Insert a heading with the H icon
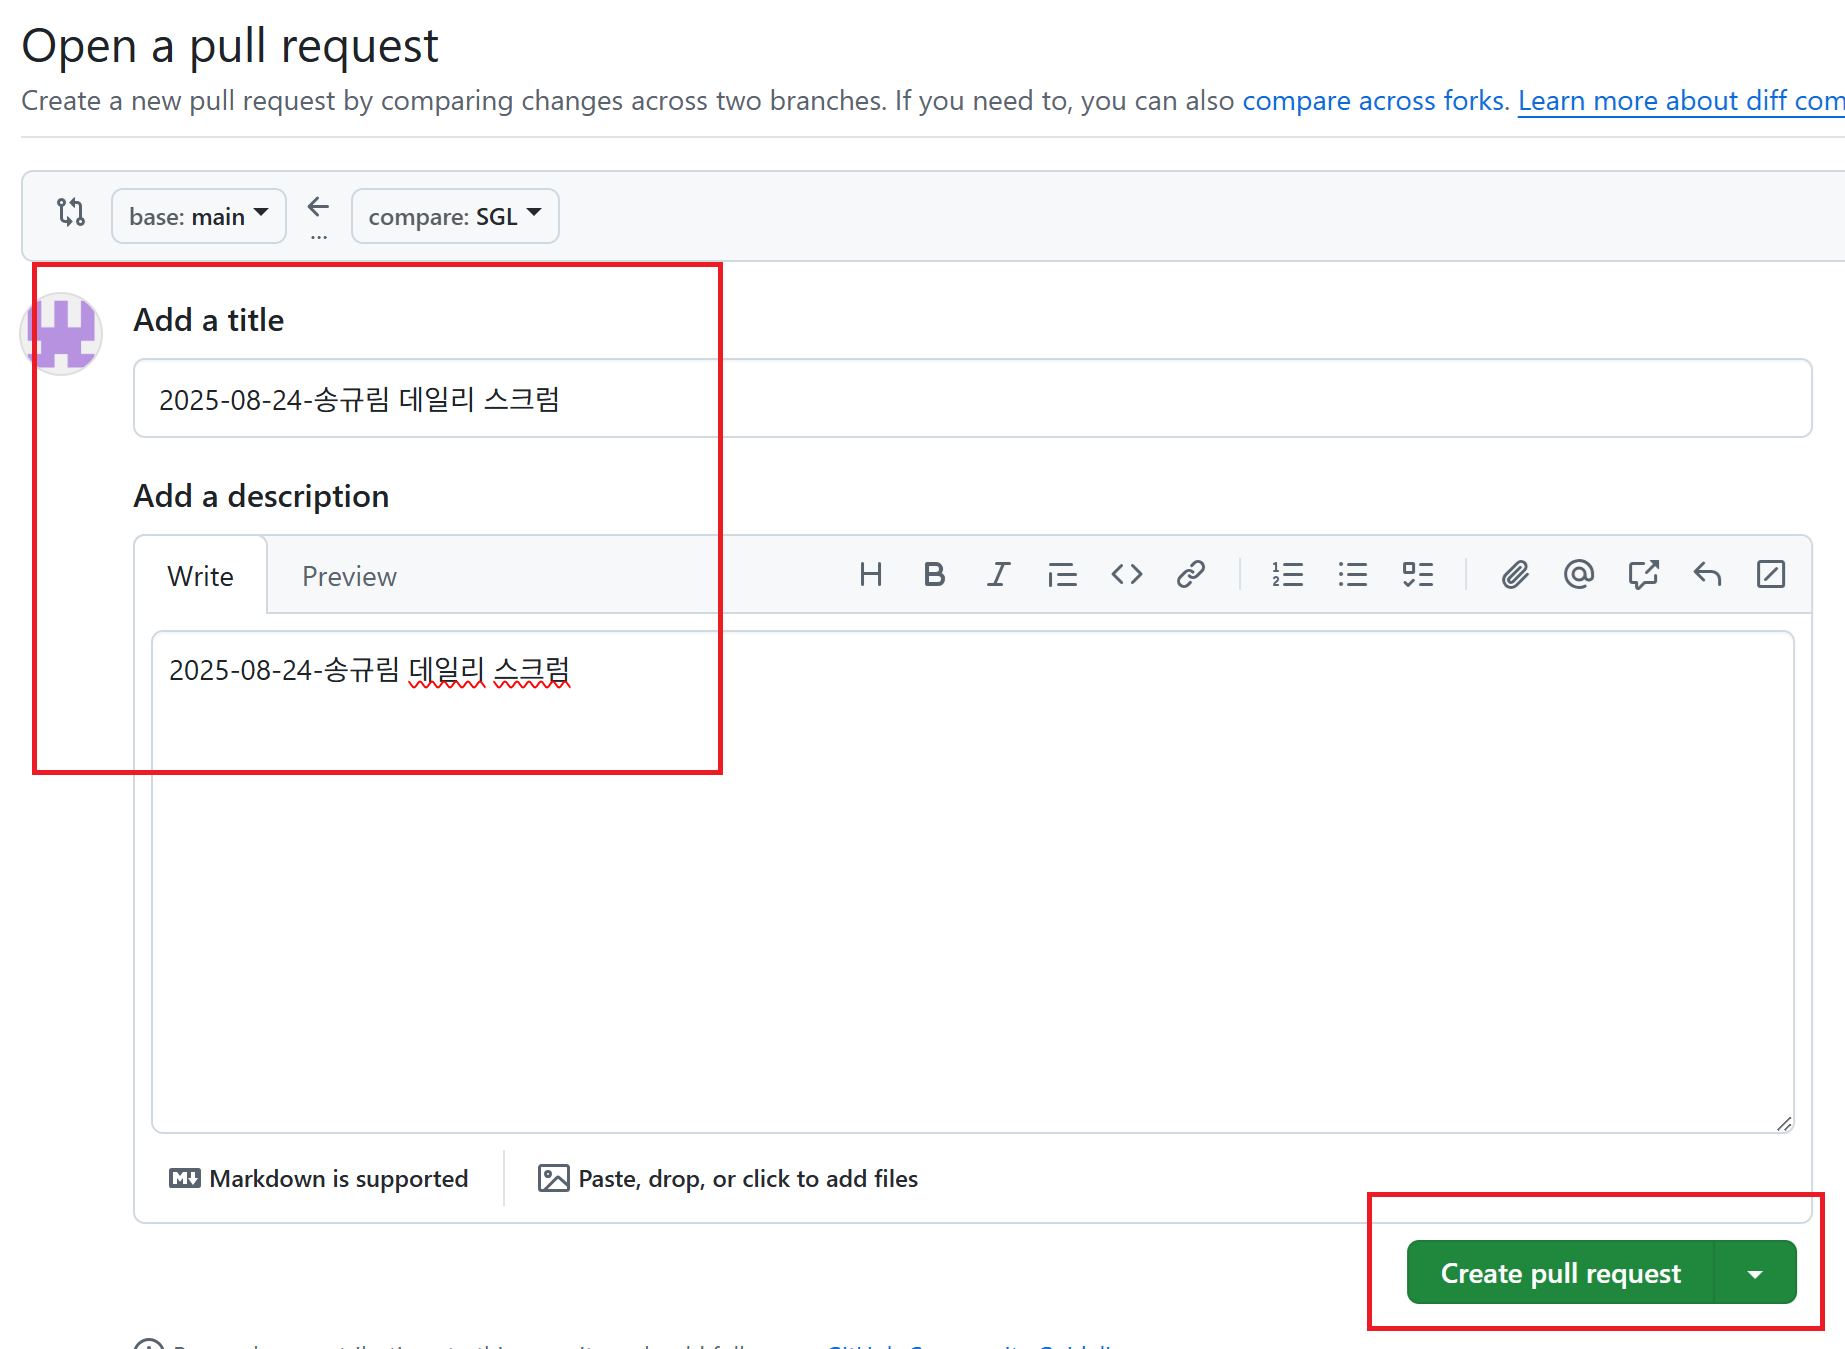 tap(871, 574)
